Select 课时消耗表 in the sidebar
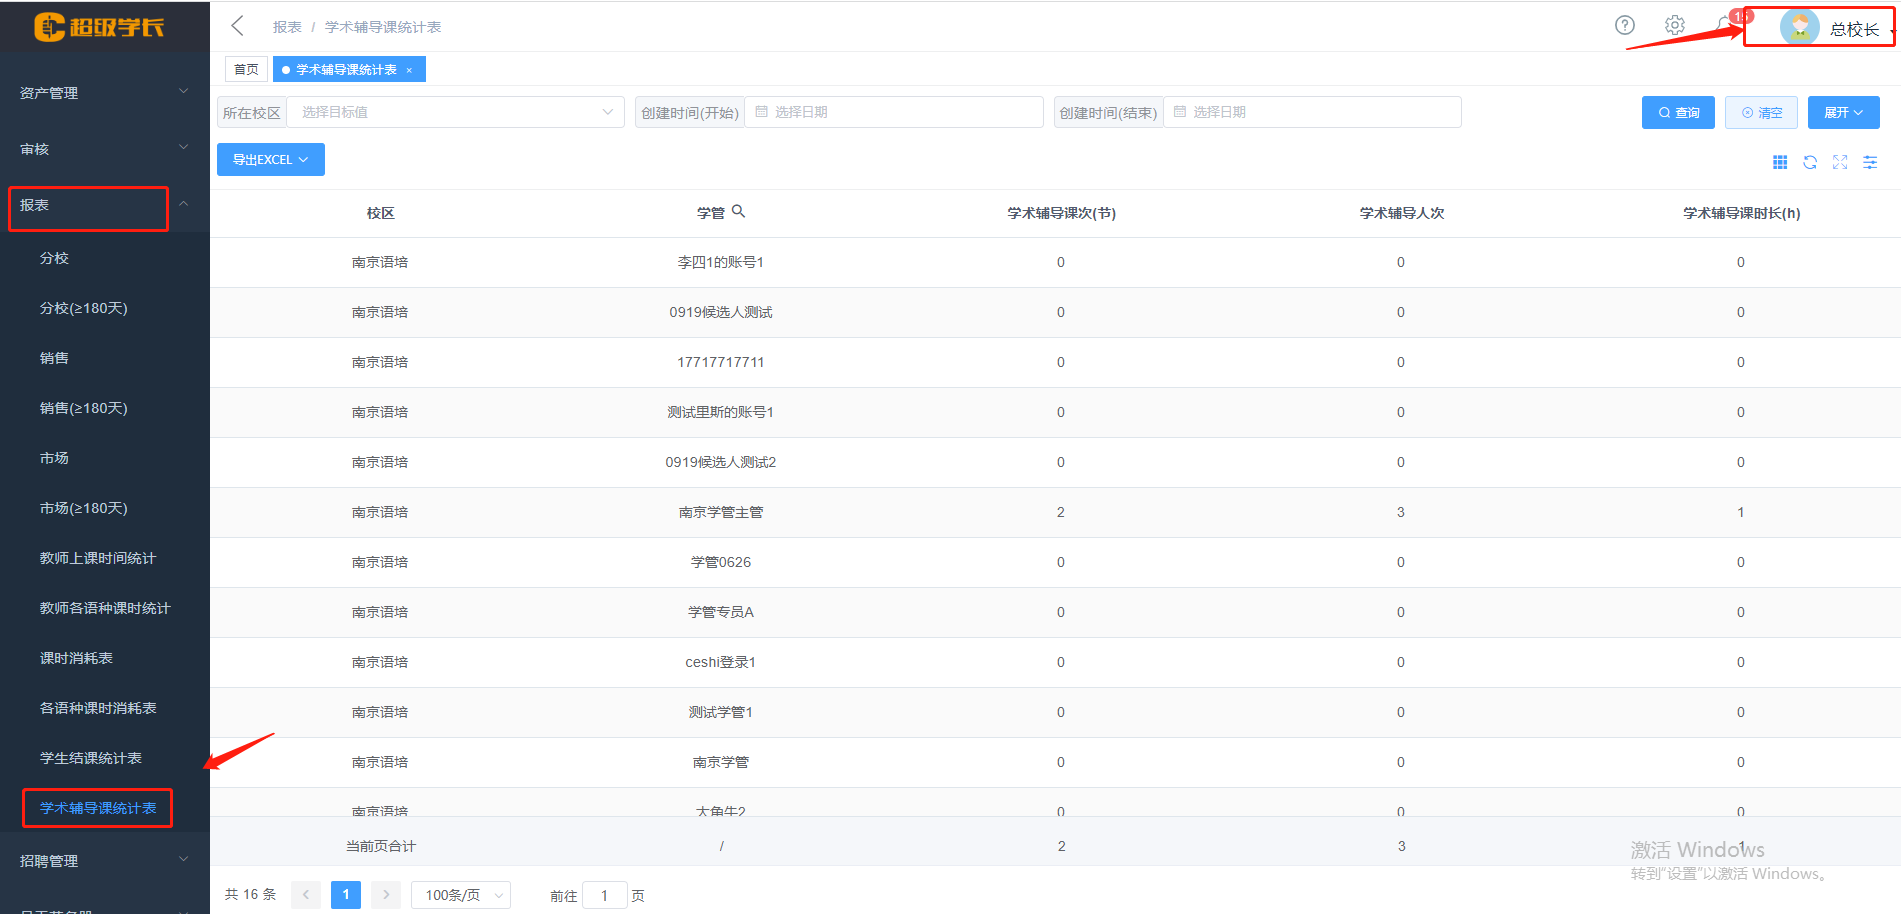Image resolution: width=1901 pixels, height=914 pixels. click(76, 658)
